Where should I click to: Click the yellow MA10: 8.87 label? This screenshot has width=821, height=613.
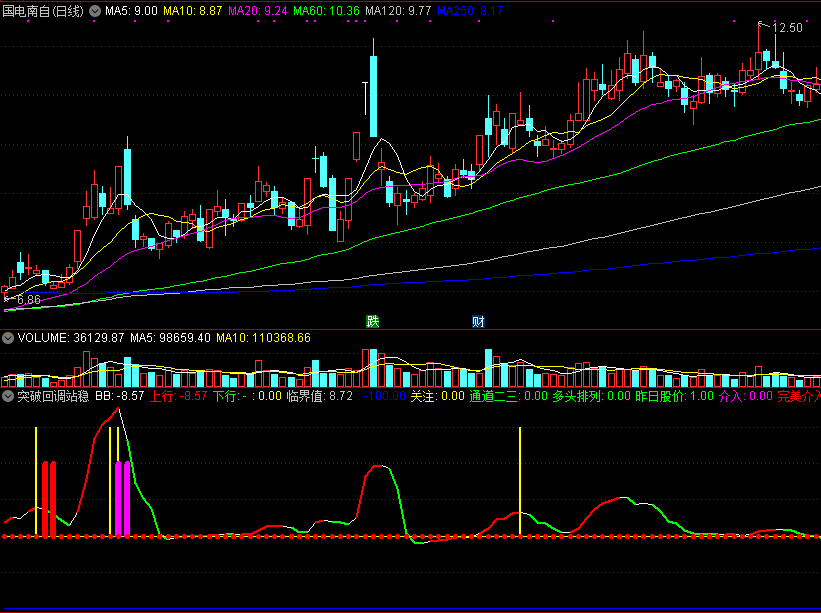[193, 11]
